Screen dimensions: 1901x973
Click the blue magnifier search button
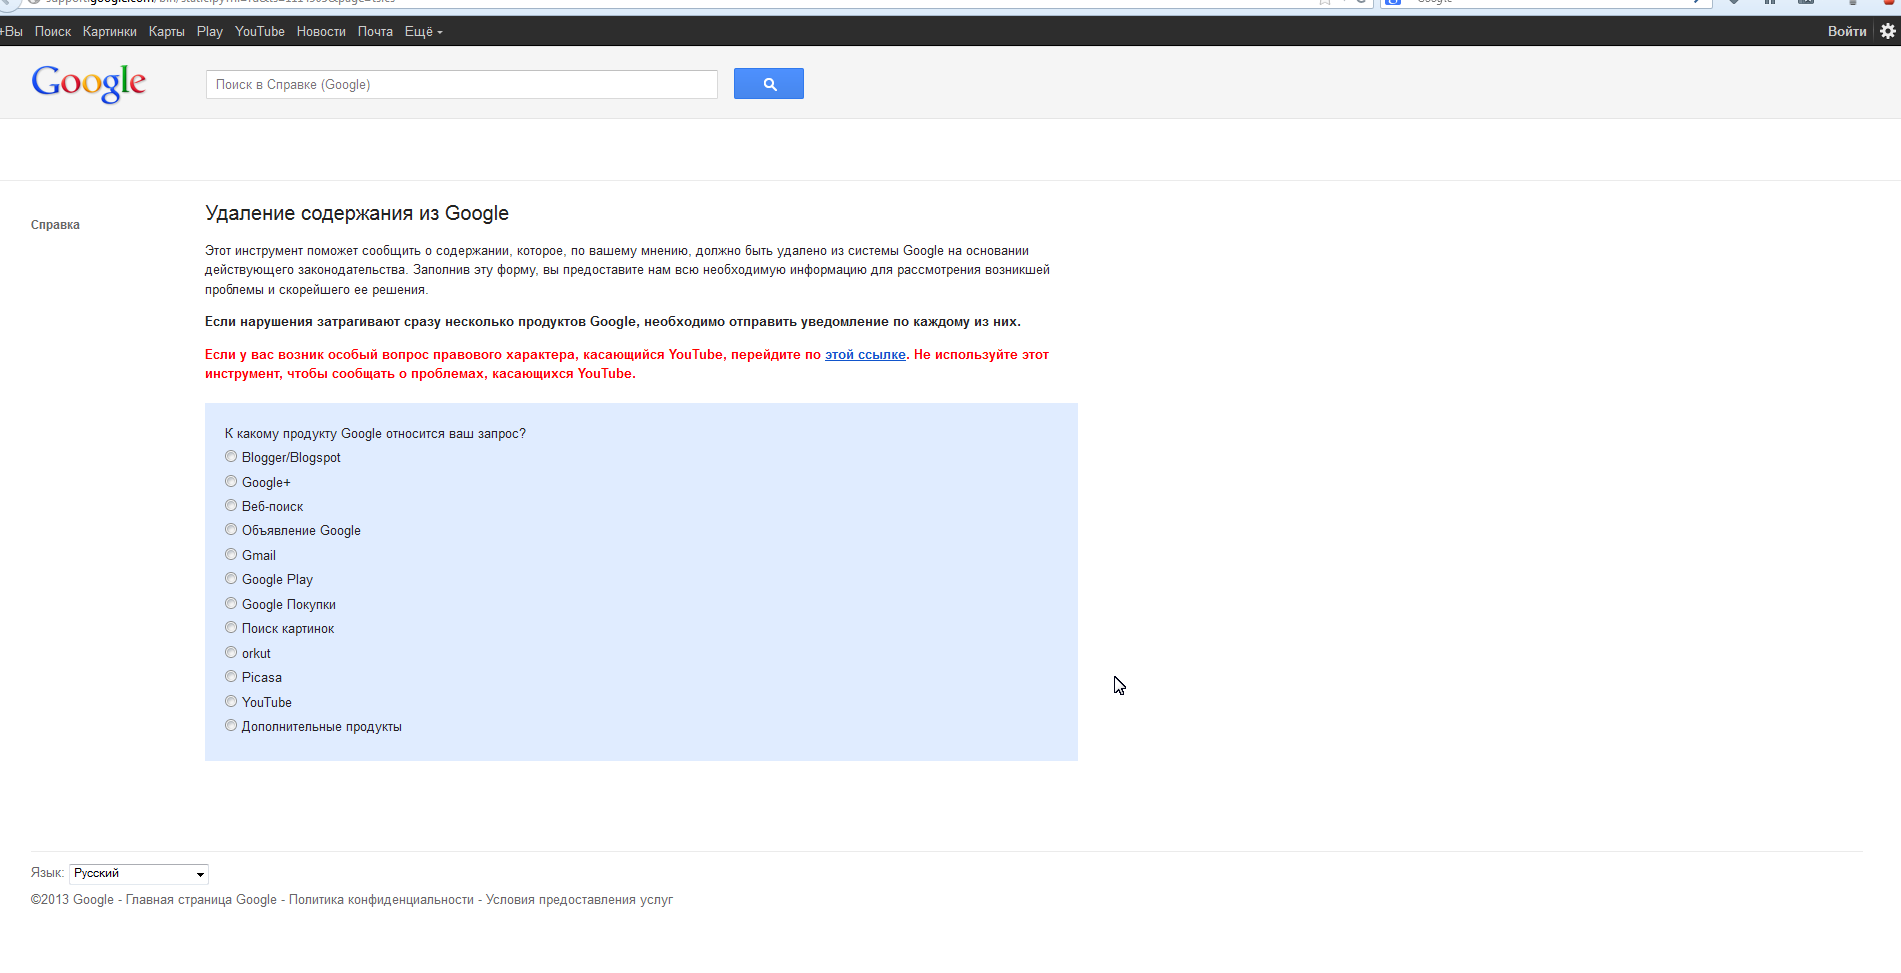pyautogui.click(x=768, y=84)
